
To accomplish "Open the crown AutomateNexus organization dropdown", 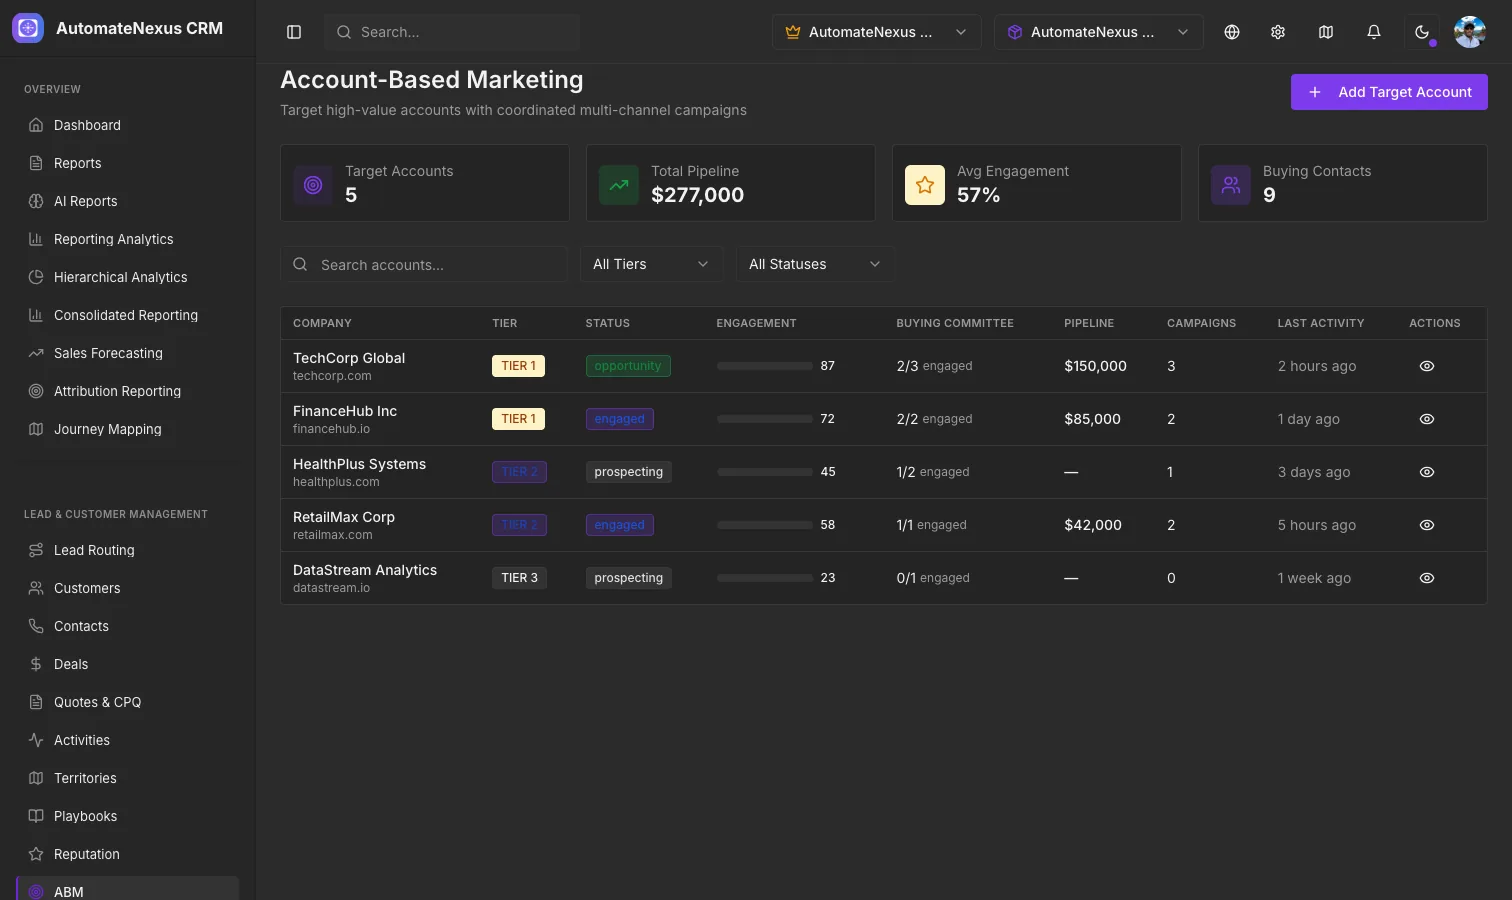I will click(x=876, y=32).
